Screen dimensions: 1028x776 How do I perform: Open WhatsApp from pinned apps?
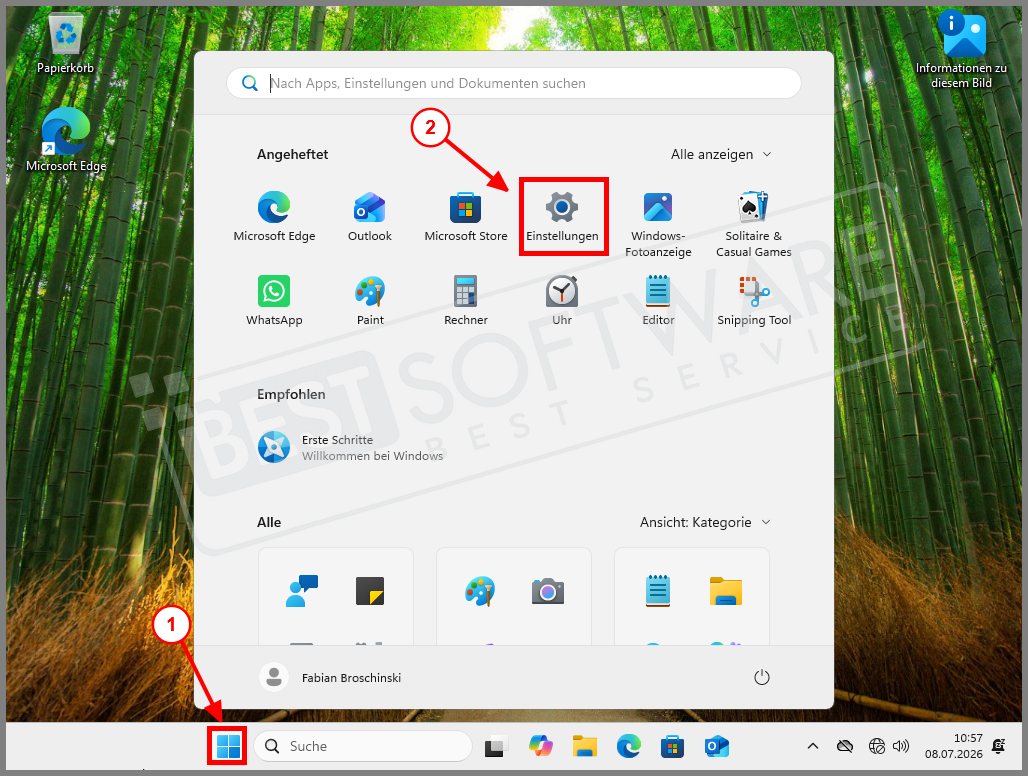pyautogui.click(x=274, y=301)
